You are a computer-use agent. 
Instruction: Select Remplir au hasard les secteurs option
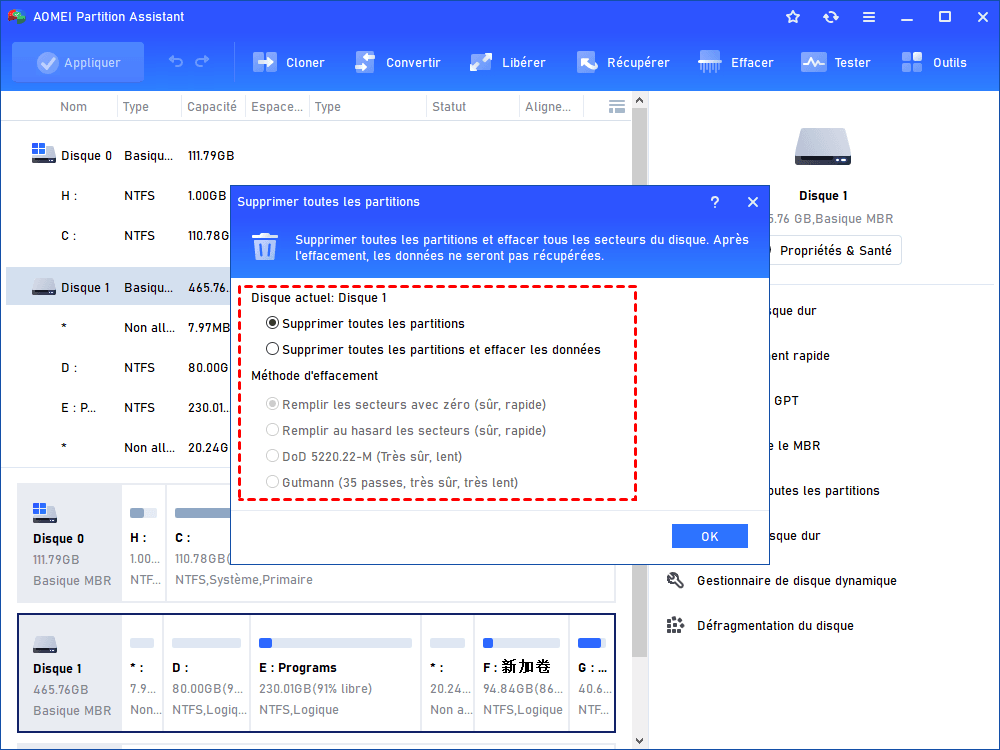click(406, 430)
